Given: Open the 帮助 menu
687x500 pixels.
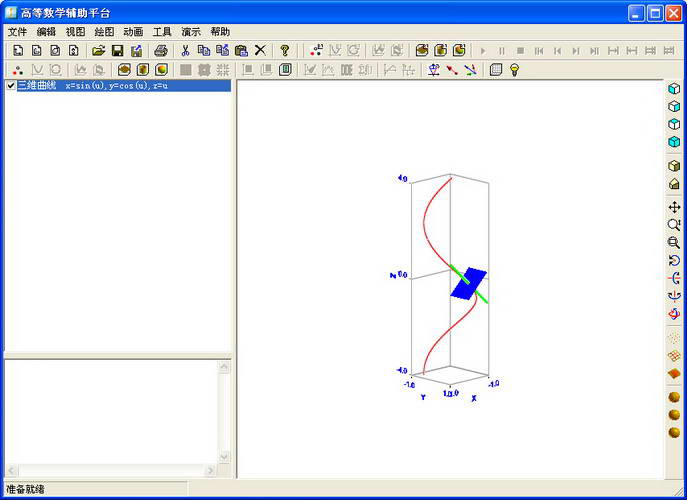Looking at the screenshot, I should coord(220,32).
